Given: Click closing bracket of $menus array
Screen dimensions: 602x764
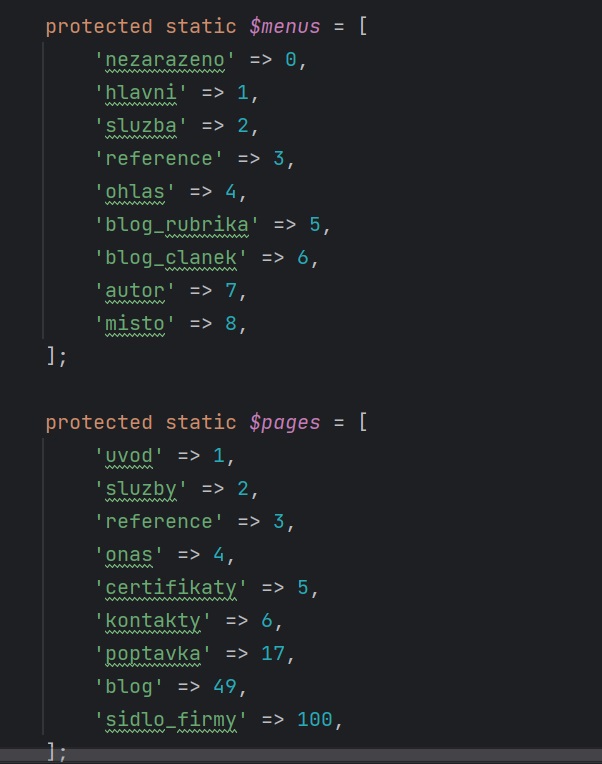Looking at the screenshot, I should (51, 357).
